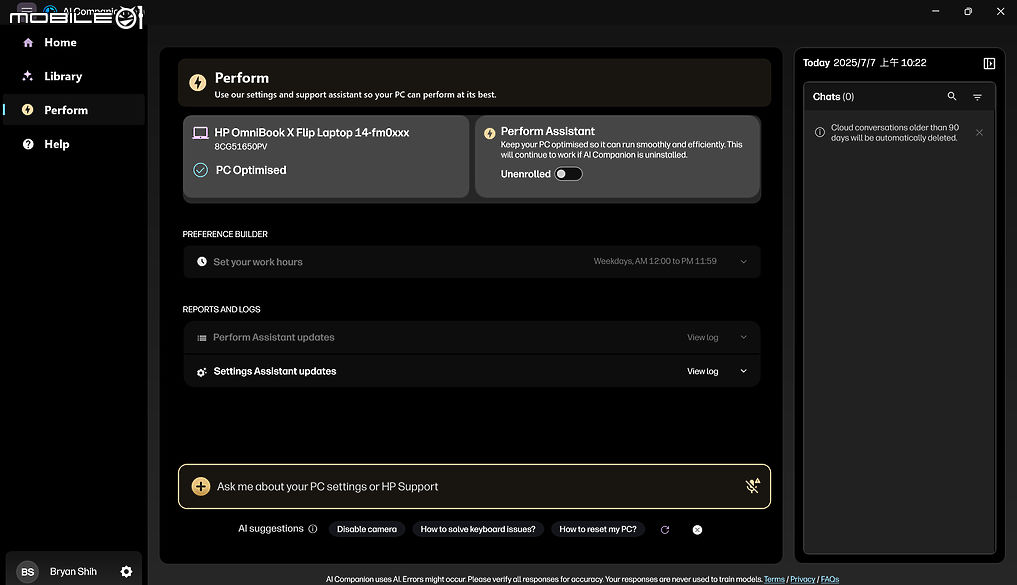
Task: Click the list icon beside Perform Assistant updates
Action: point(202,338)
